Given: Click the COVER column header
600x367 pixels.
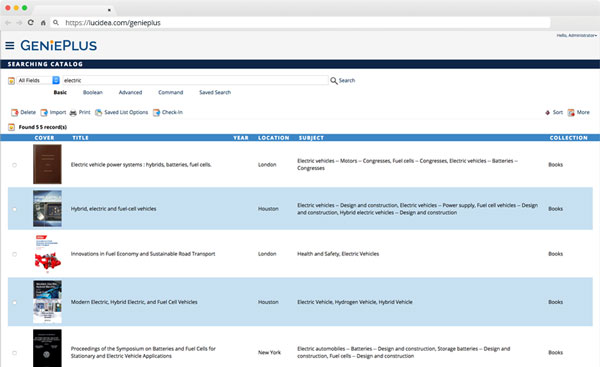Looking at the screenshot, I should (44, 138).
